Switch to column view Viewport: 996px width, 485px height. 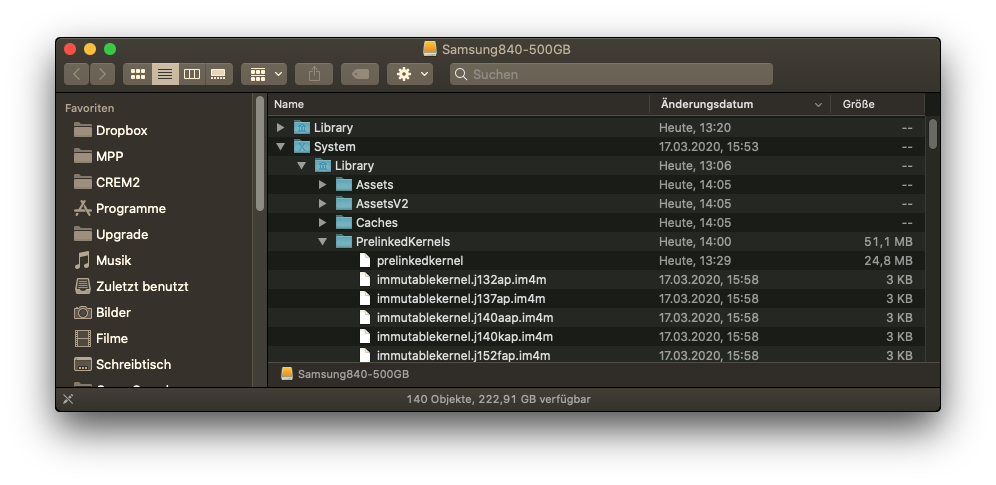(x=192, y=74)
